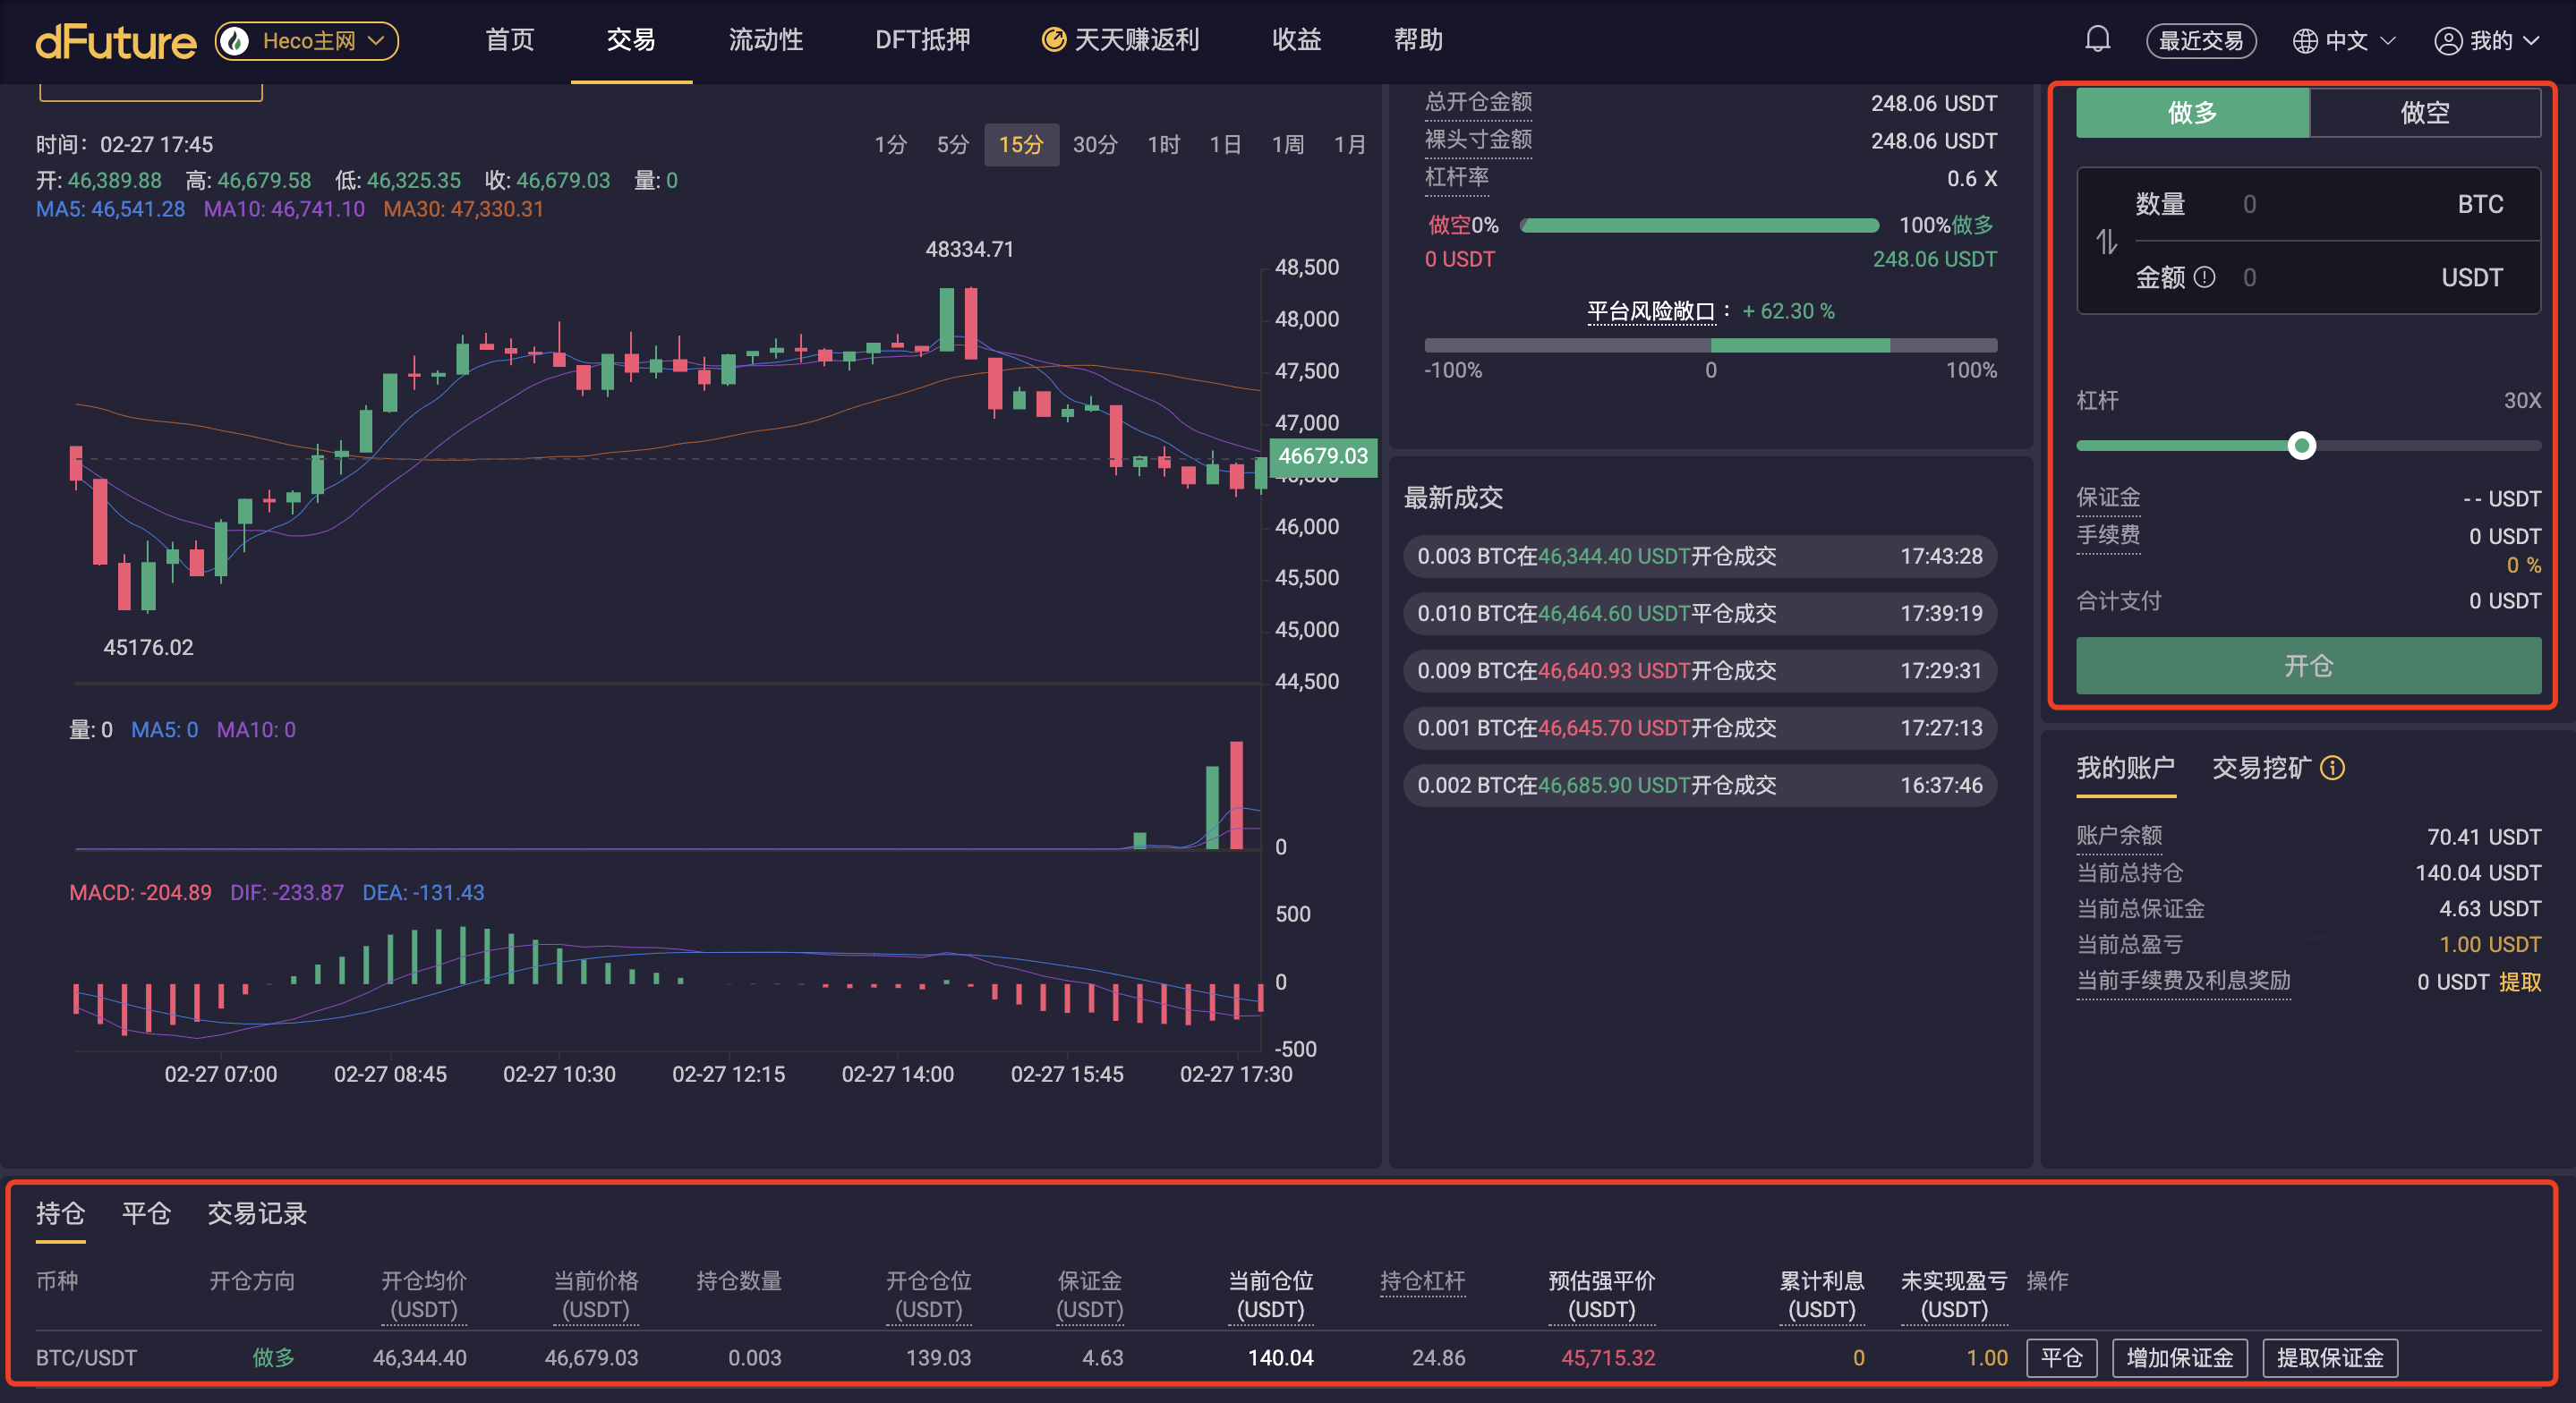This screenshot has height=1403, width=2576.
Task: Click the coin icon by 天天赚返利
Action: [x=1053, y=40]
